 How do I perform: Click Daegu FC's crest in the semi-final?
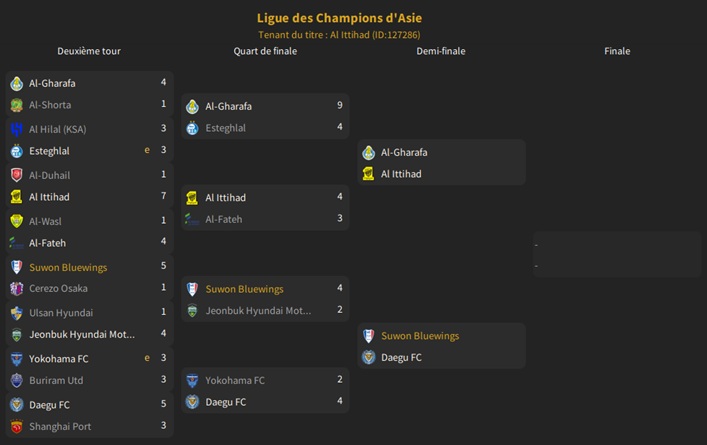[368, 357]
